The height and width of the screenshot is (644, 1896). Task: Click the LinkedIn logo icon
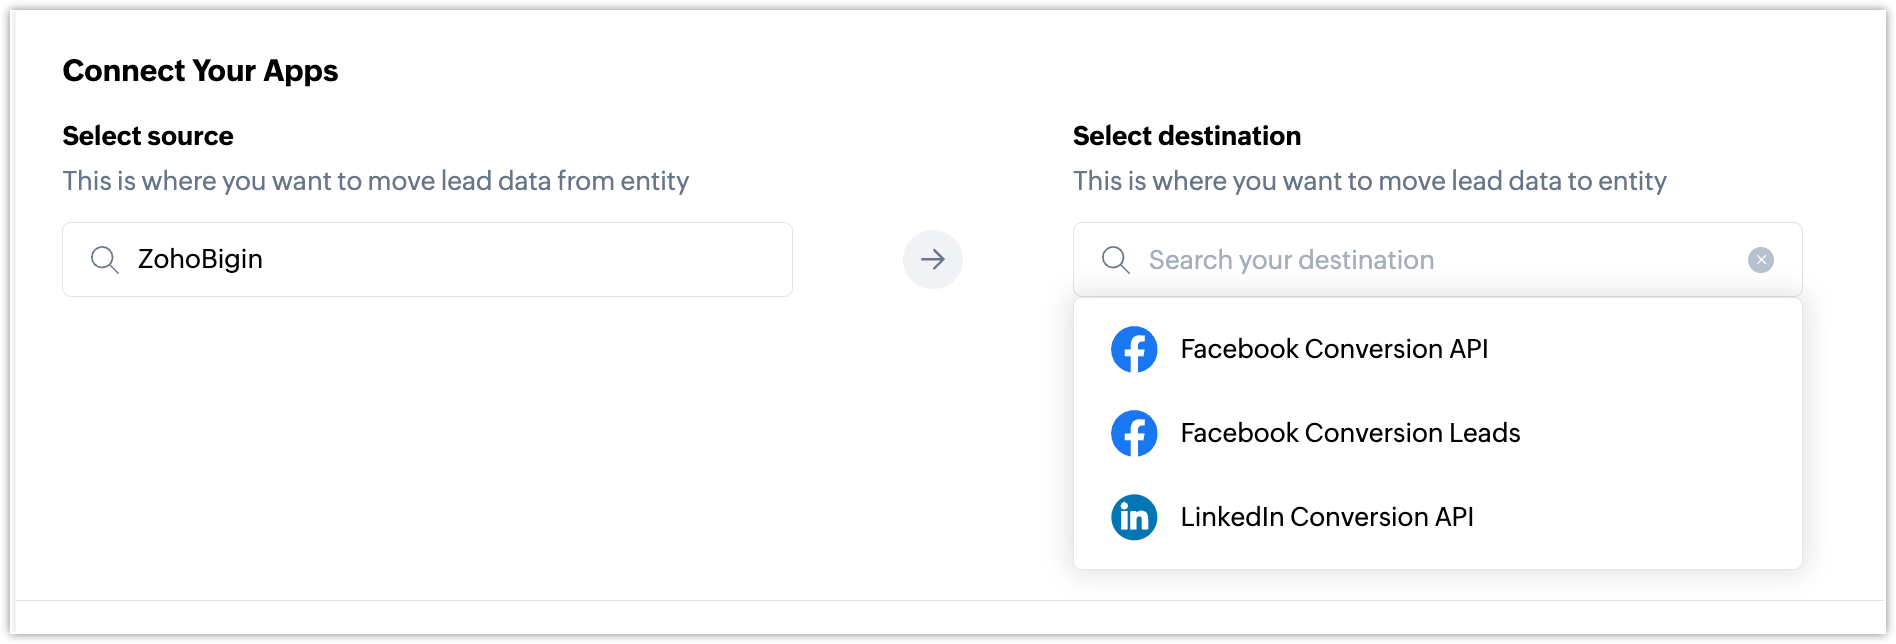click(x=1134, y=517)
